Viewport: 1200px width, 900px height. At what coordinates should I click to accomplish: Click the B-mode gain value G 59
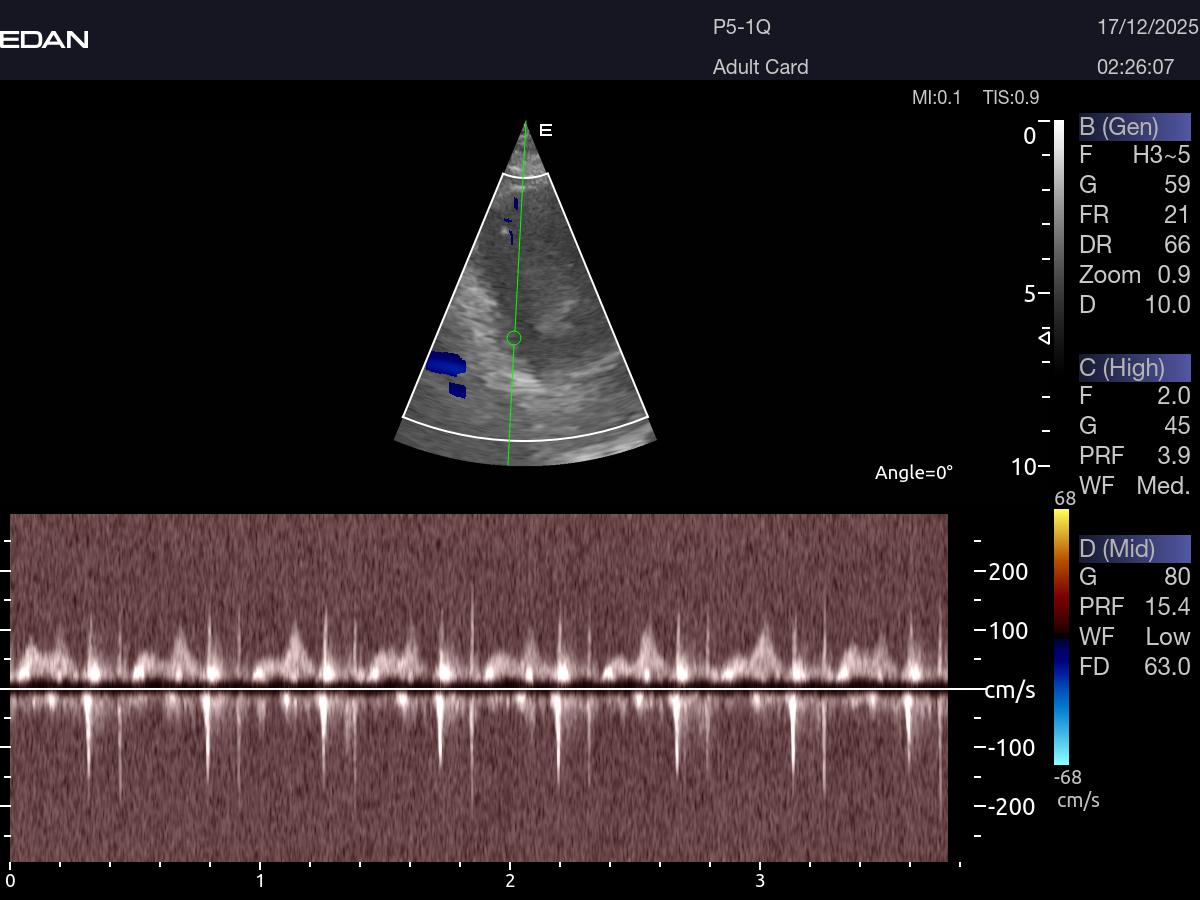tap(1134, 185)
